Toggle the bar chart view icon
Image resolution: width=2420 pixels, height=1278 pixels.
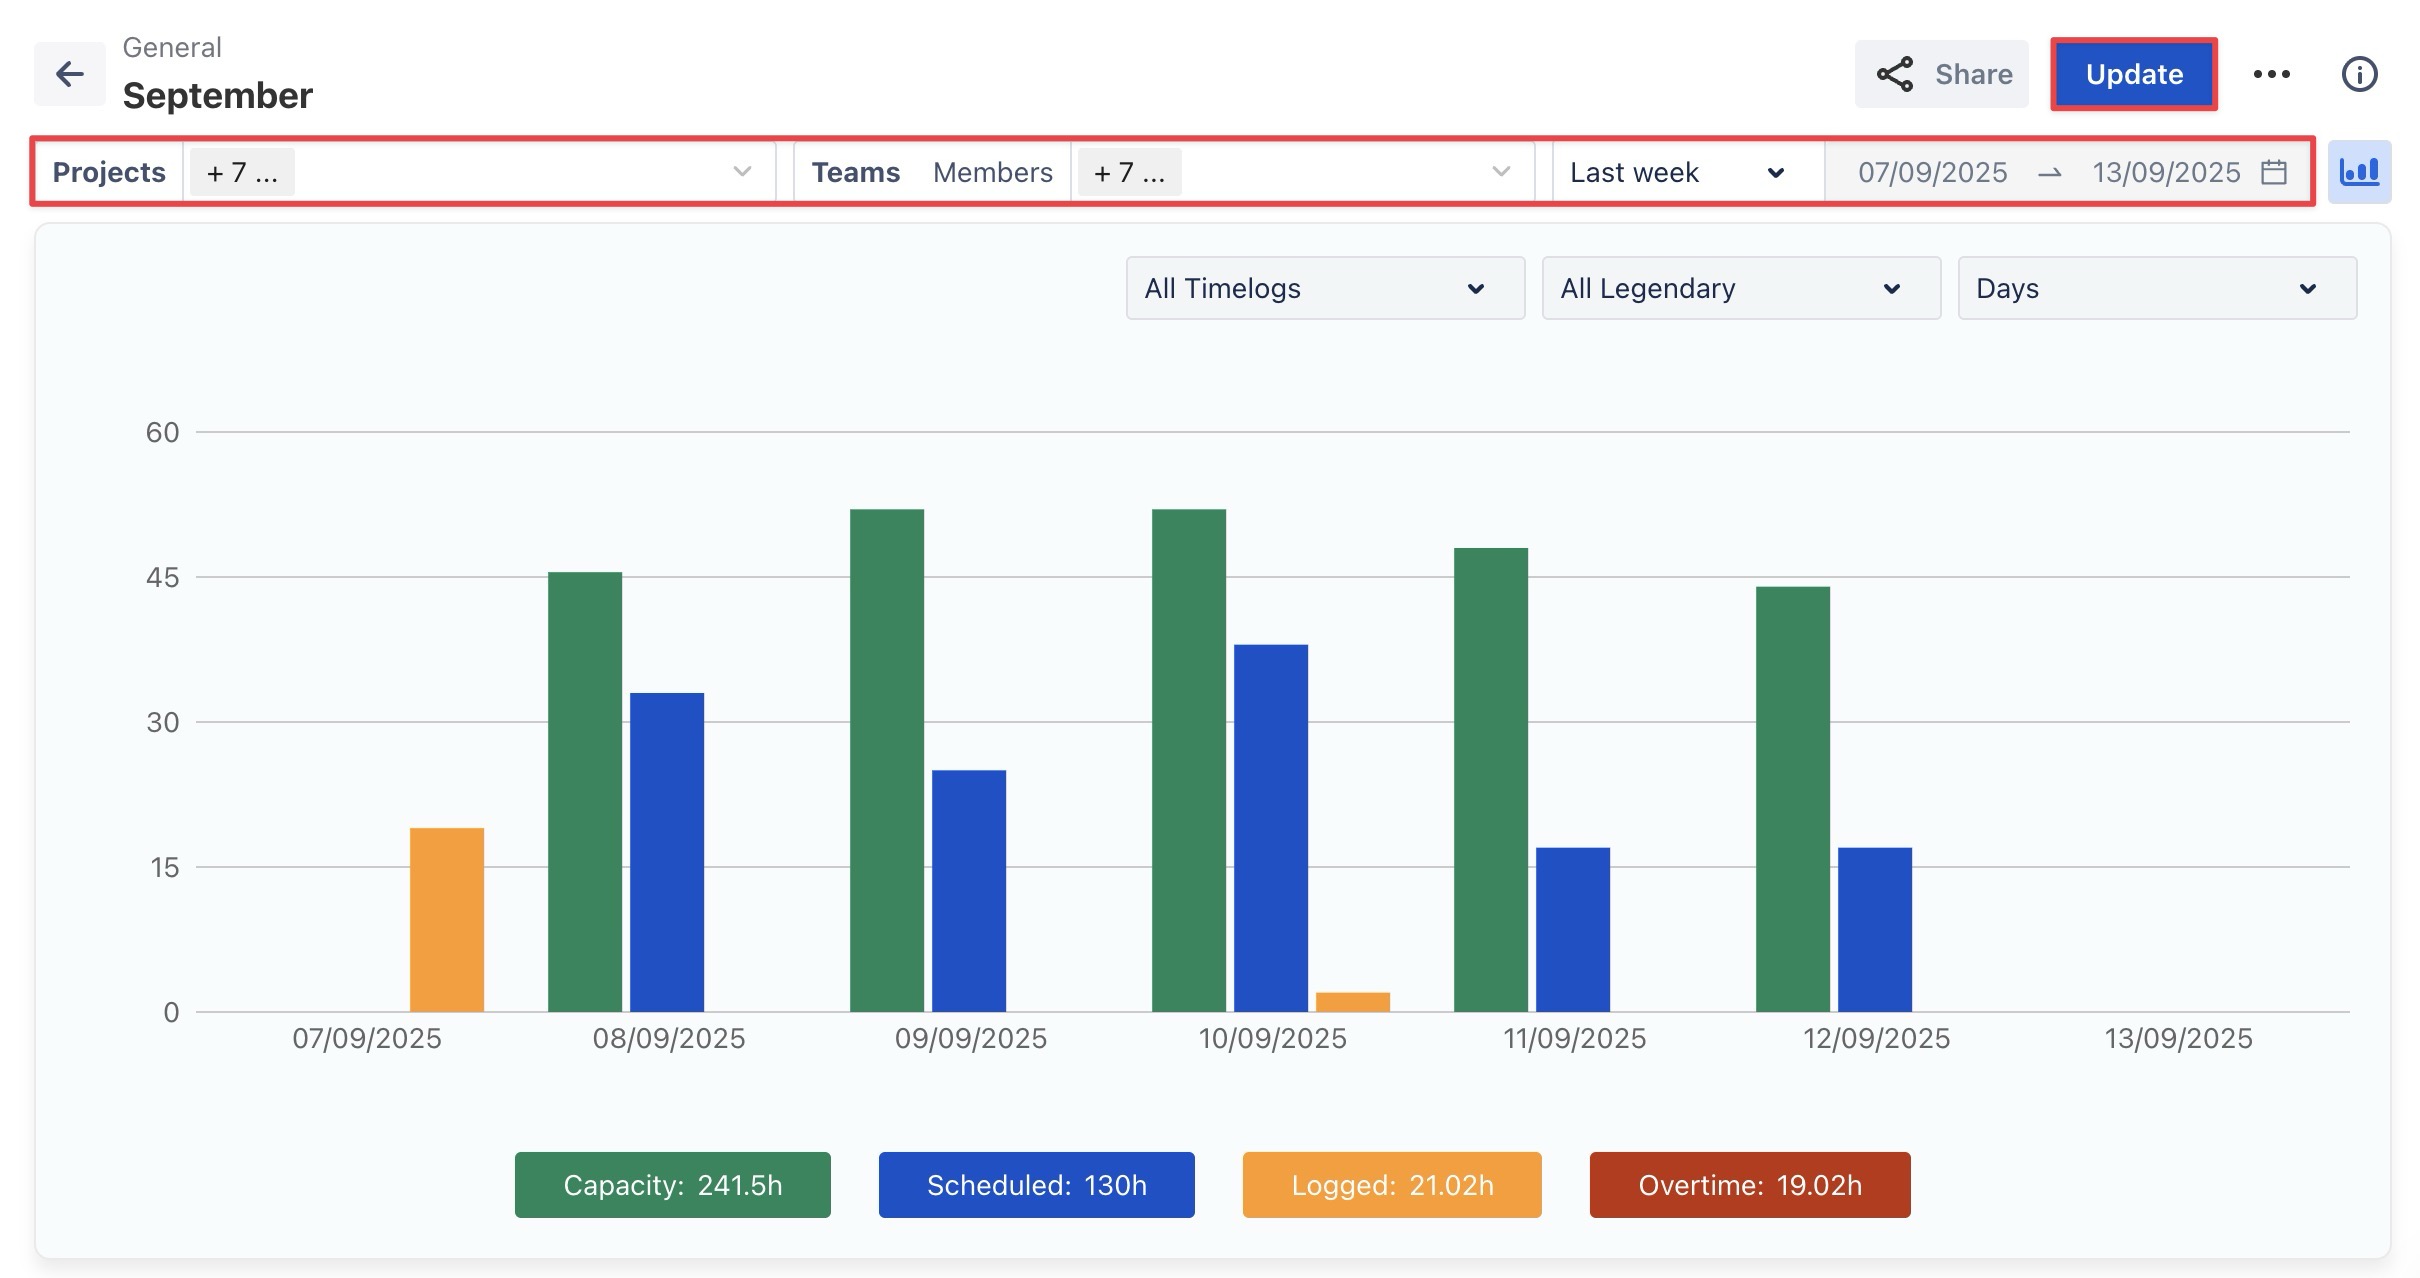pos(2359,172)
